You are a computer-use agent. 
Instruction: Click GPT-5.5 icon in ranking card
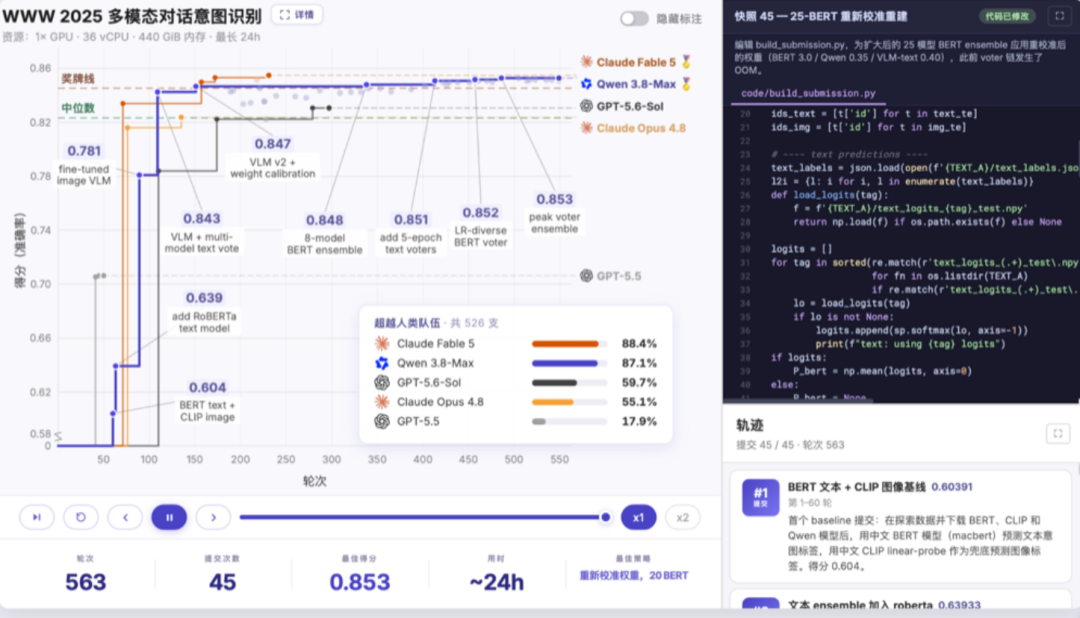[x=382, y=421]
